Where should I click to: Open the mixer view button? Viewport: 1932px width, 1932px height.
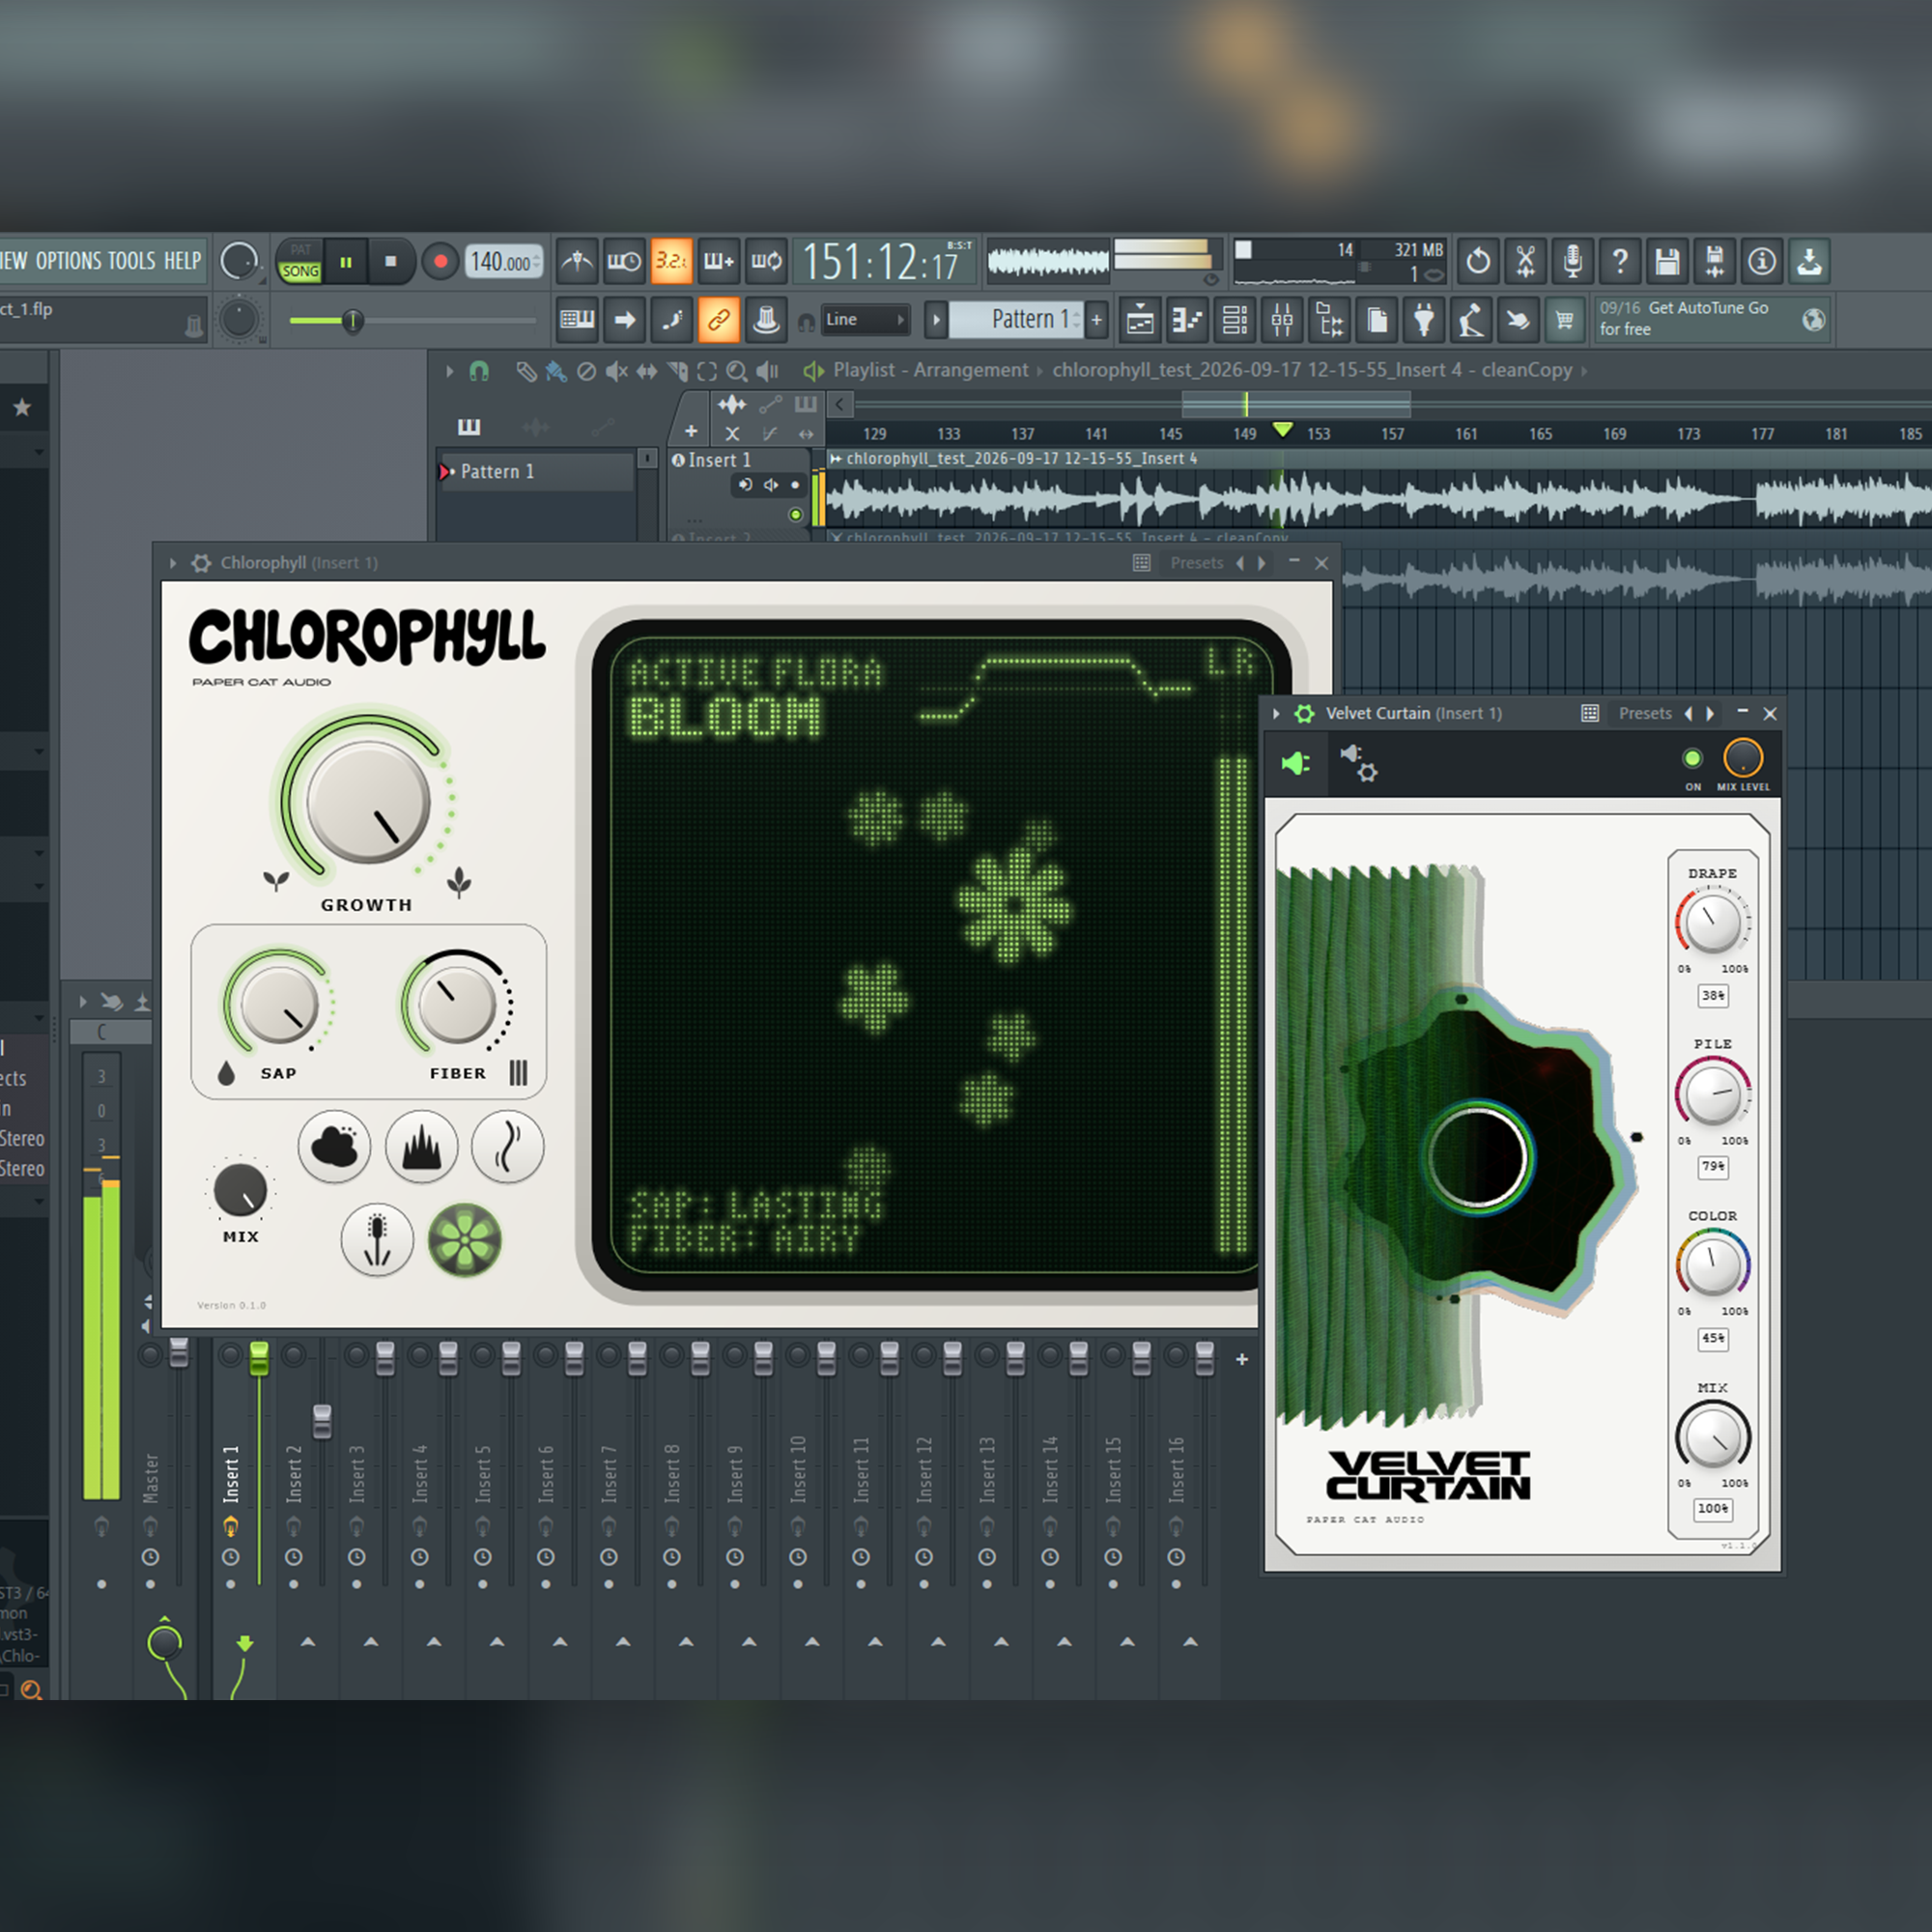(1282, 320)
